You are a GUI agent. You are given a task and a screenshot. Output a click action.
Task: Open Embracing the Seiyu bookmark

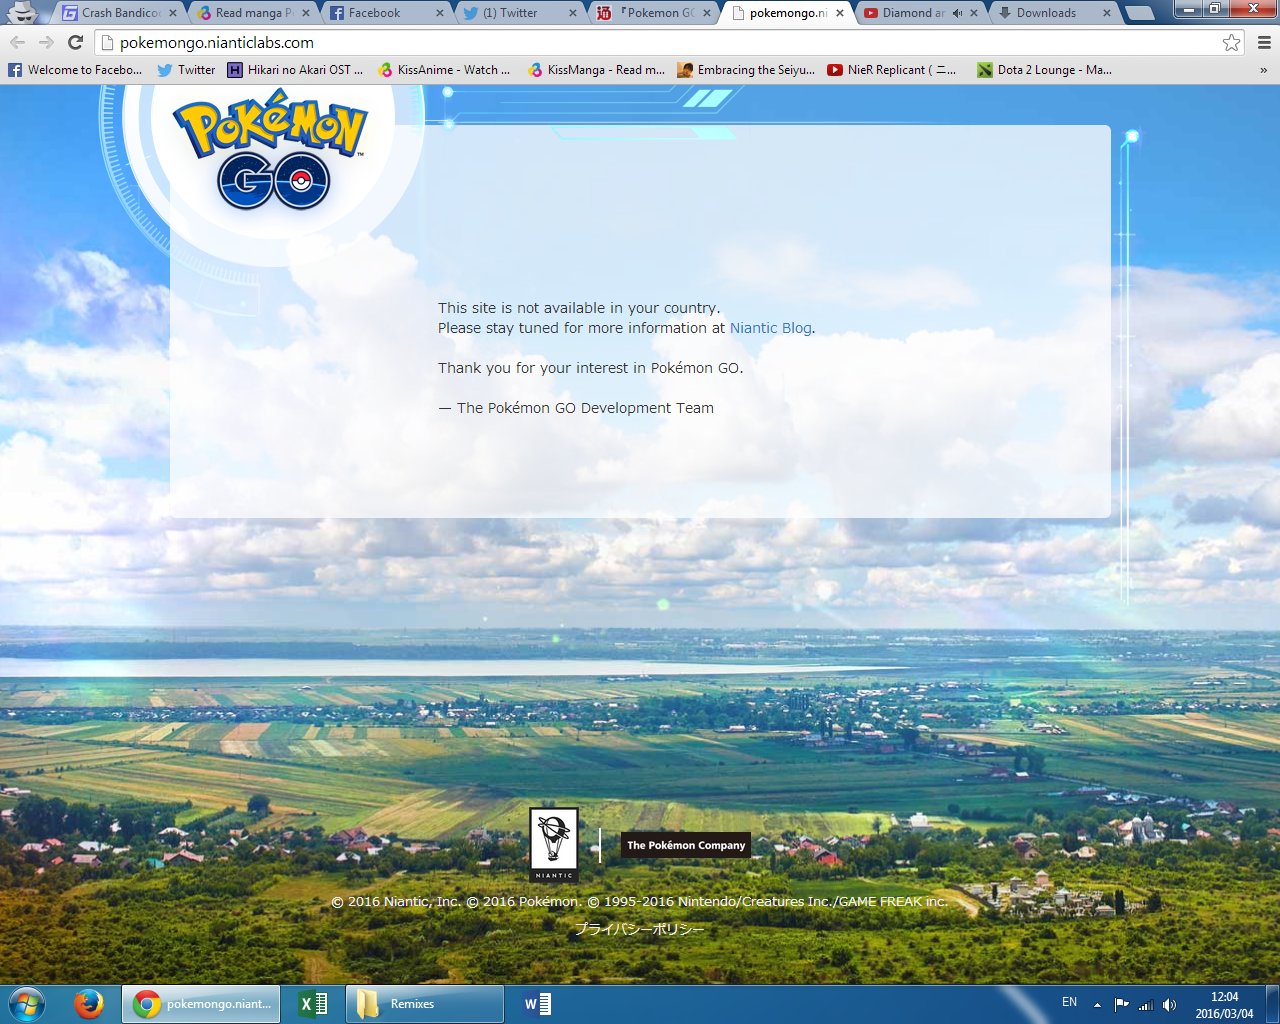point(746,70)
